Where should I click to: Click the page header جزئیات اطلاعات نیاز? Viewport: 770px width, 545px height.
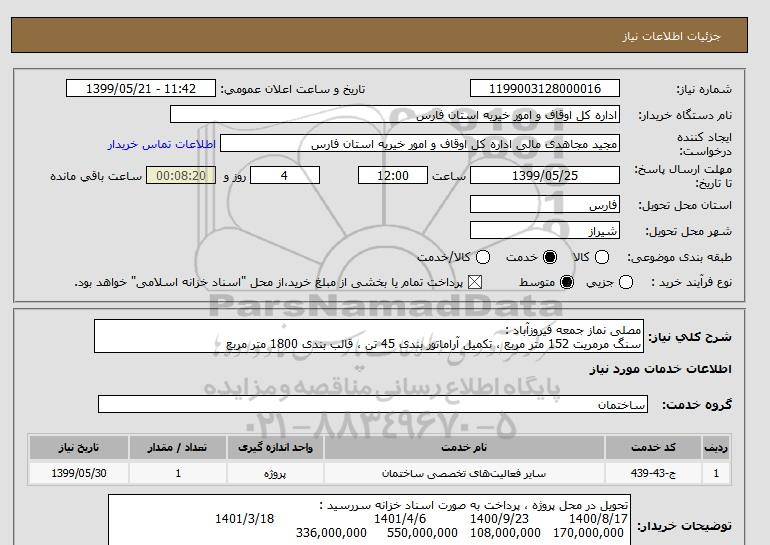point(671,37)
